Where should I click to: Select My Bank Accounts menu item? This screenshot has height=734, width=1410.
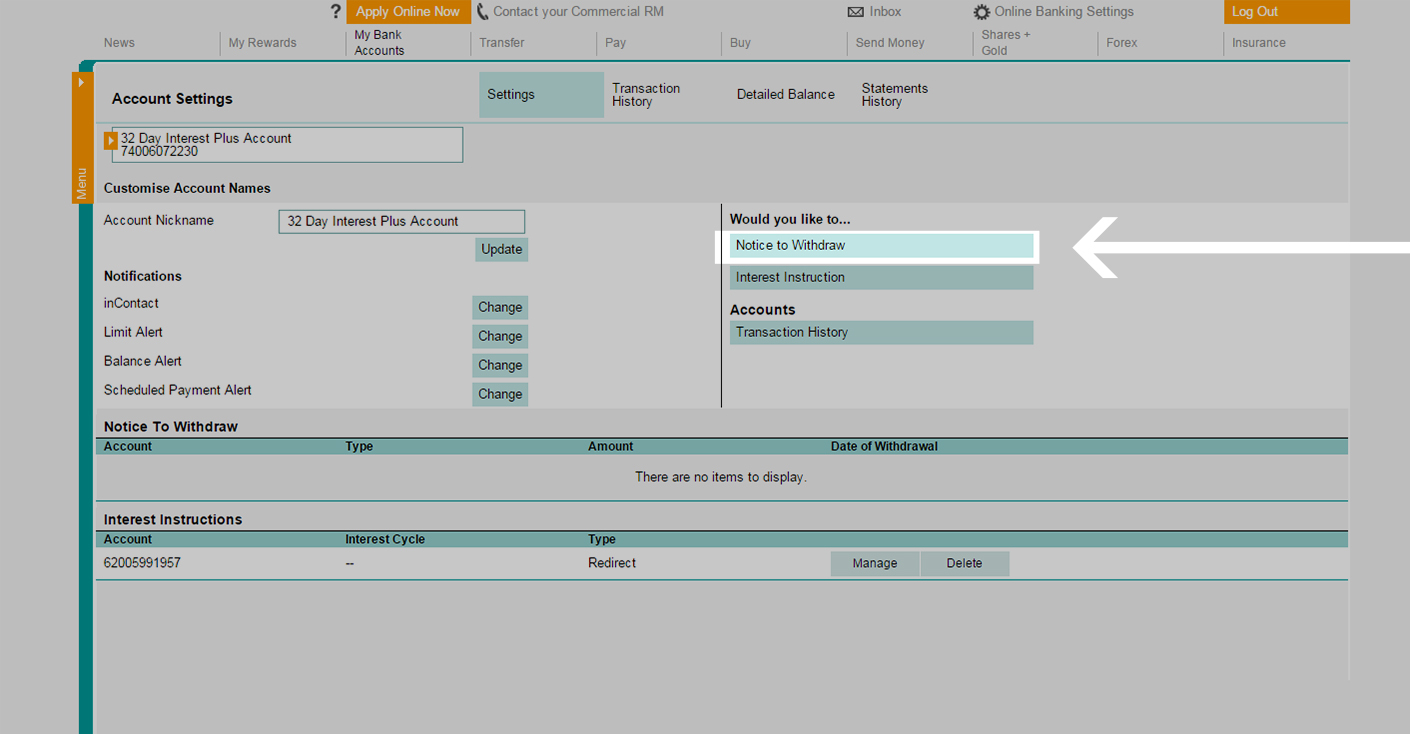[x=379, y=43]
